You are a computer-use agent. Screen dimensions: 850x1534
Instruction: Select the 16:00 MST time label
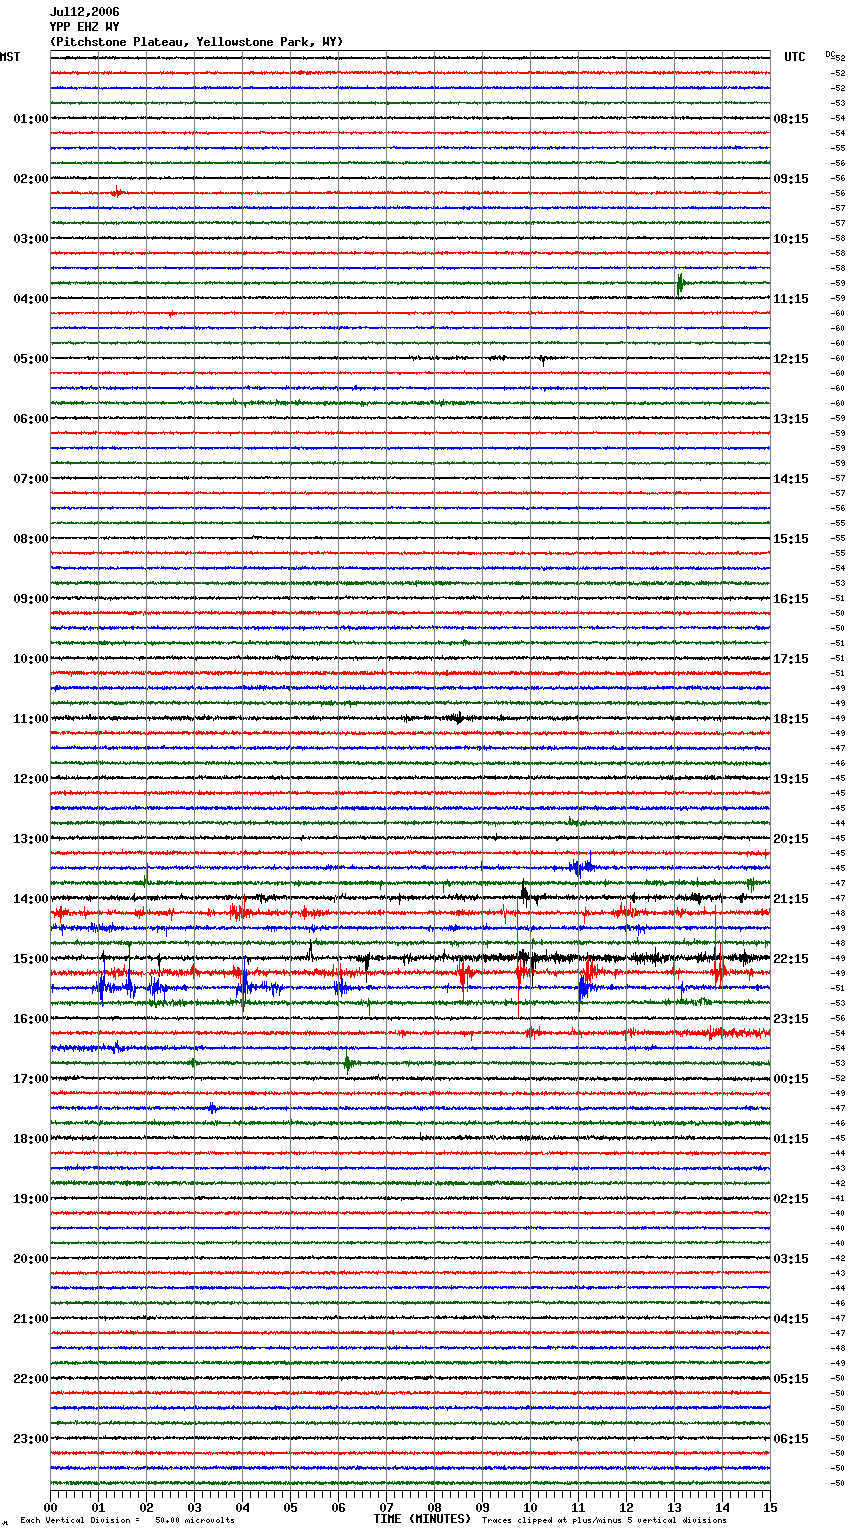[31, 1019]
